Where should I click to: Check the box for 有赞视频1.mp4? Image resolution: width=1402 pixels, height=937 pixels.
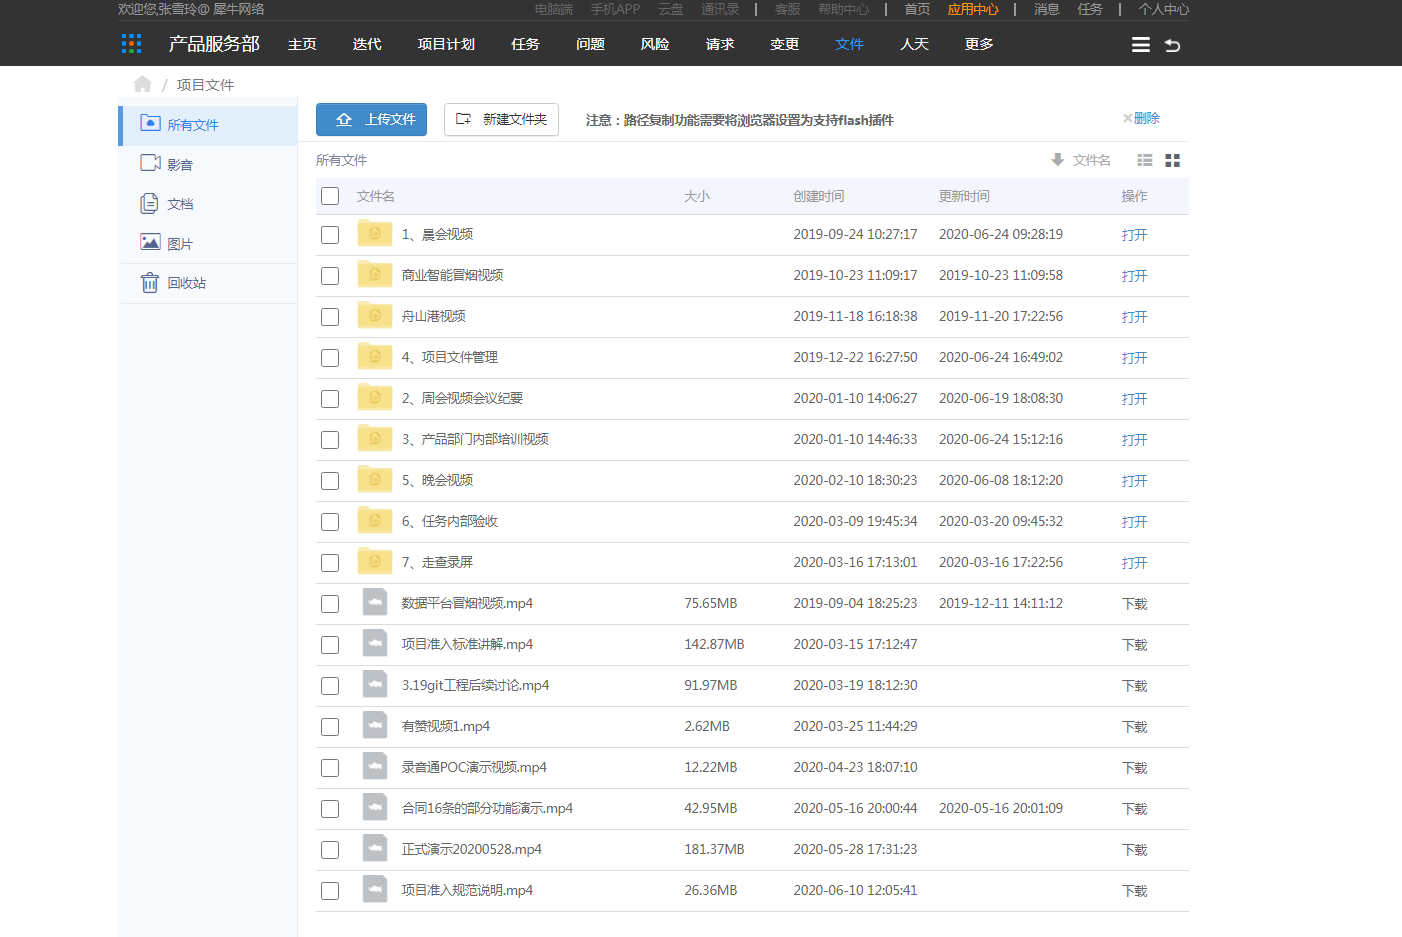pos(330,727)
